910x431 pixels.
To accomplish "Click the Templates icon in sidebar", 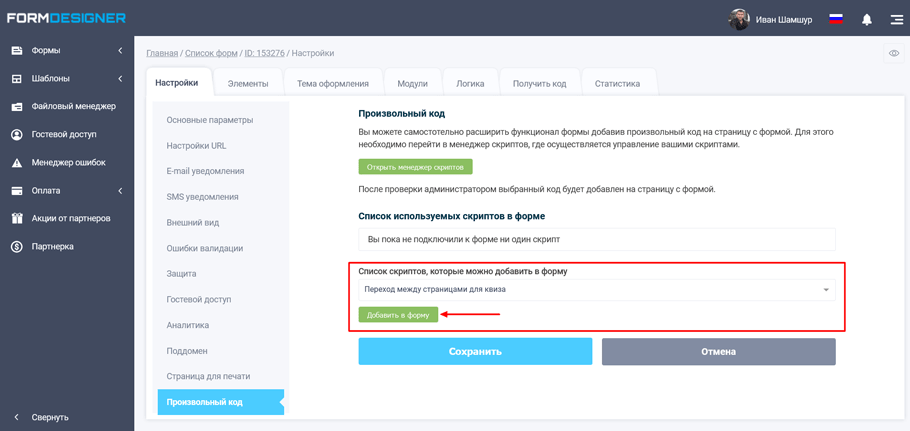I will (17, 78).
